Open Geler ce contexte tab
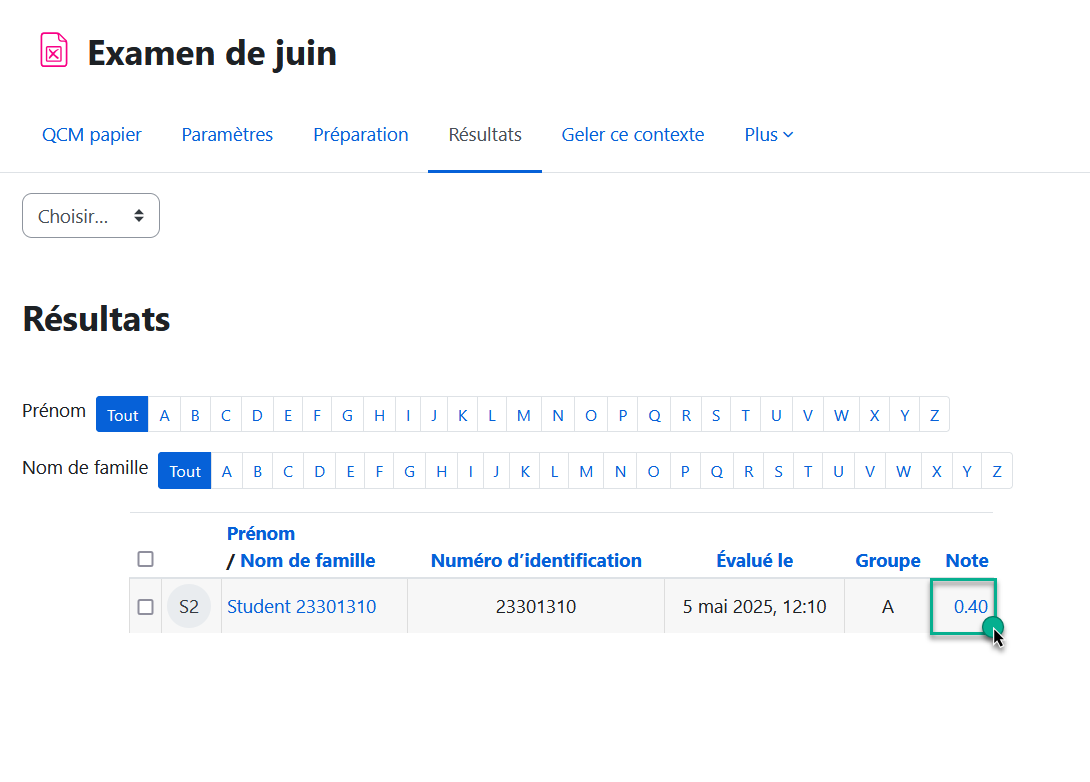 coord(632,135)
